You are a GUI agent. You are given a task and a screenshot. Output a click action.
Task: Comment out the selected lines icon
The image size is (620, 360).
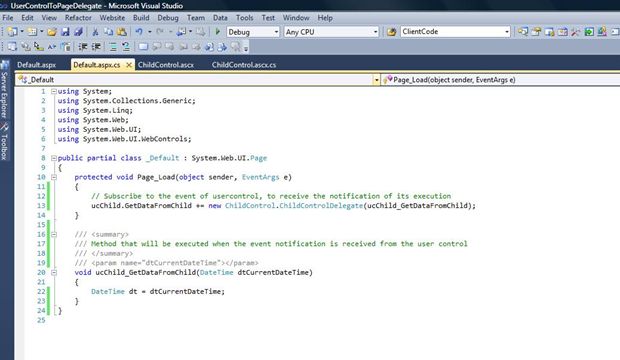[113, 47]
